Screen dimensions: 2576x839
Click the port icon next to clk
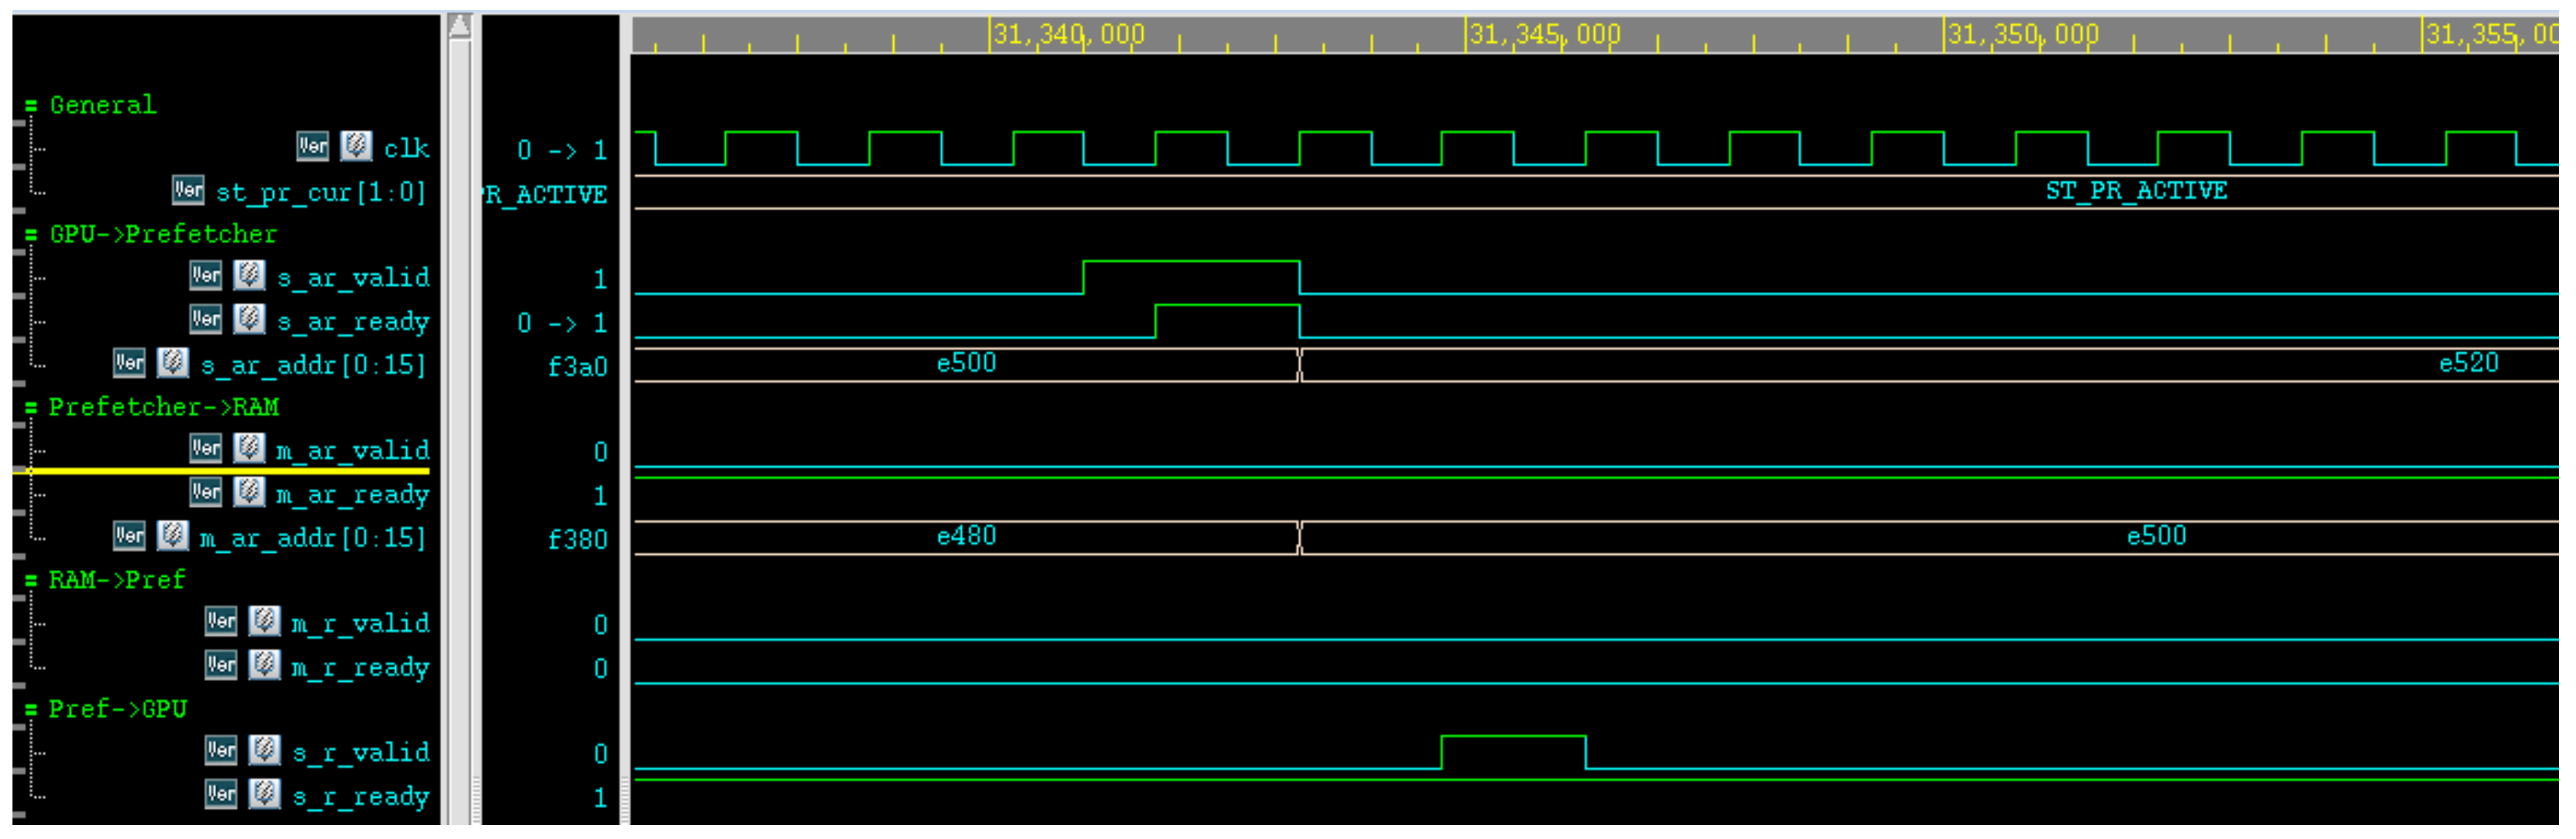(356, 147)
